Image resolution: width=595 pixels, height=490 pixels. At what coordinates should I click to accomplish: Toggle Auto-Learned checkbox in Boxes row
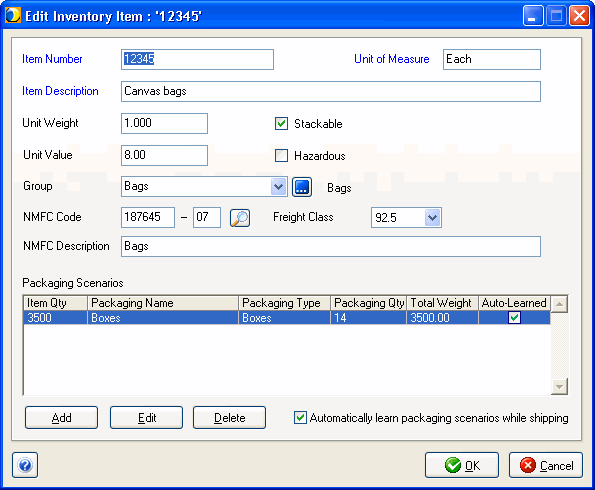pos(514,317)
